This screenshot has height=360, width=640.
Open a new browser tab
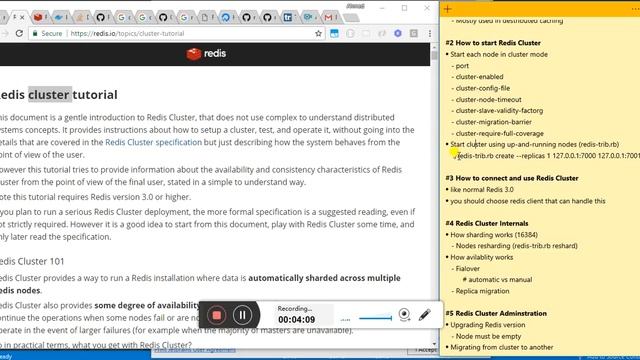[x=351, y=18]
